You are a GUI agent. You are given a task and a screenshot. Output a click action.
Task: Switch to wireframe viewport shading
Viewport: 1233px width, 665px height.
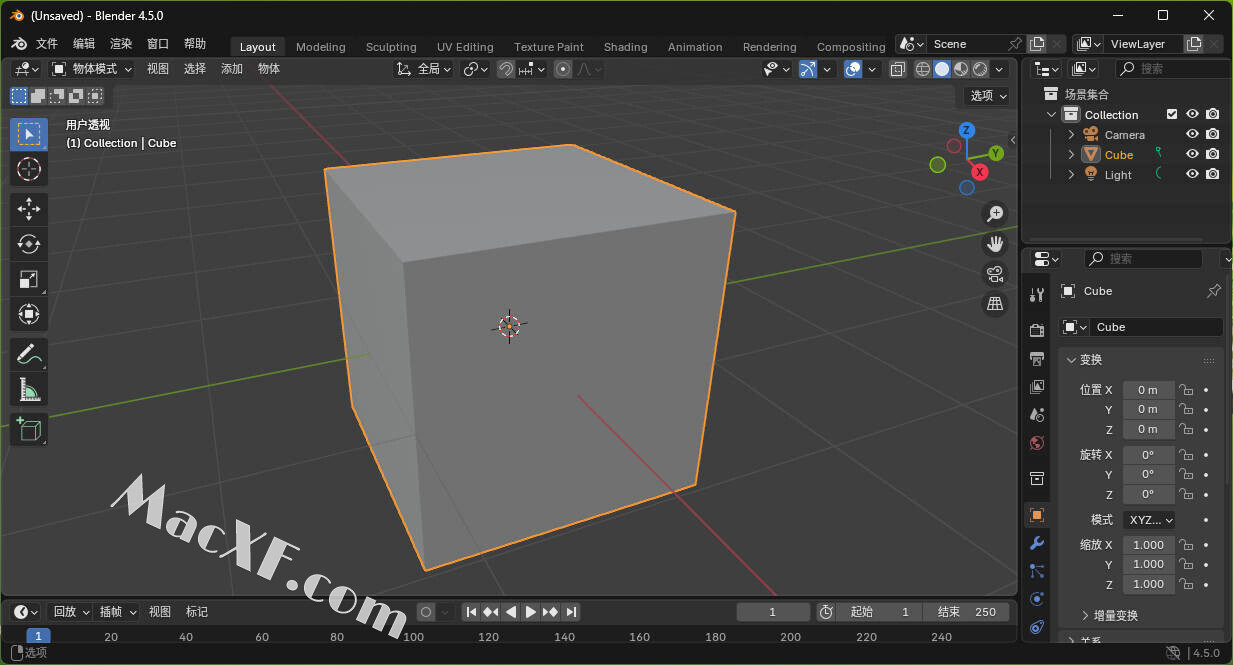[924, 69]
